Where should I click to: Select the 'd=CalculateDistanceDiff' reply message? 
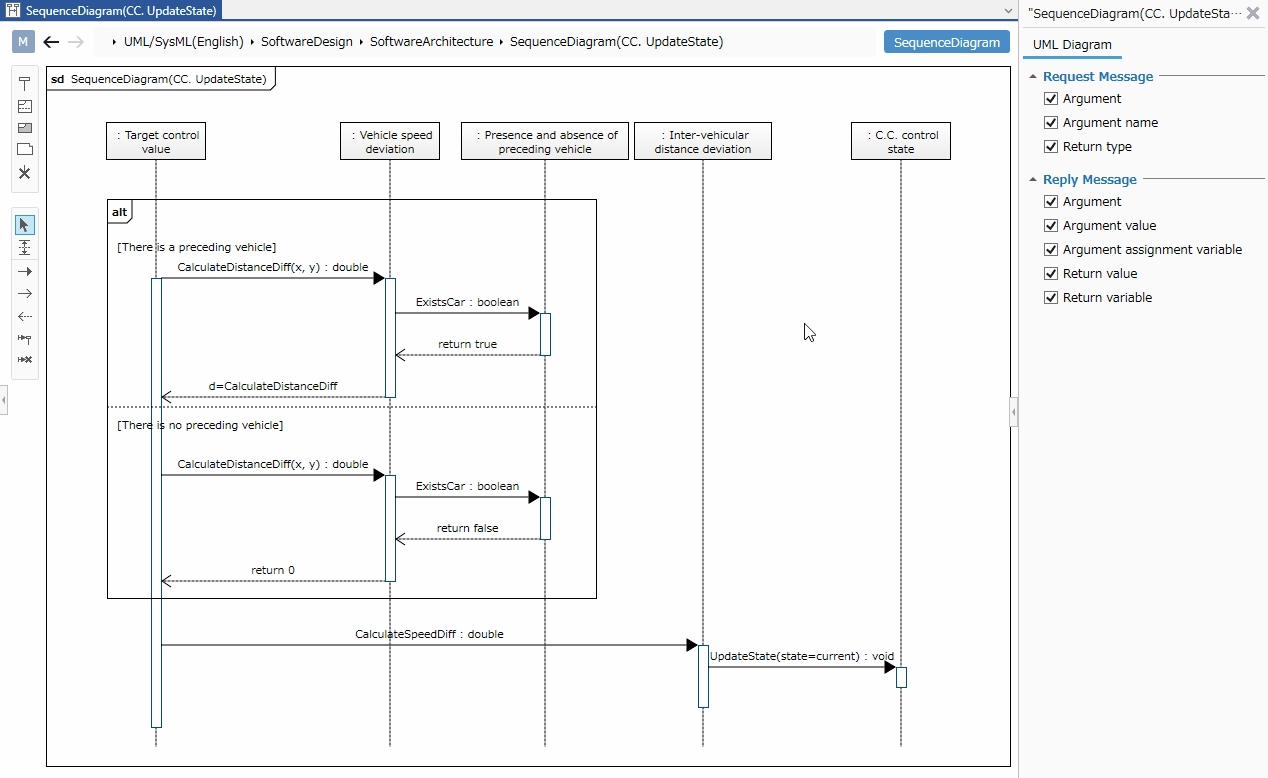click(x=273, y=386)
